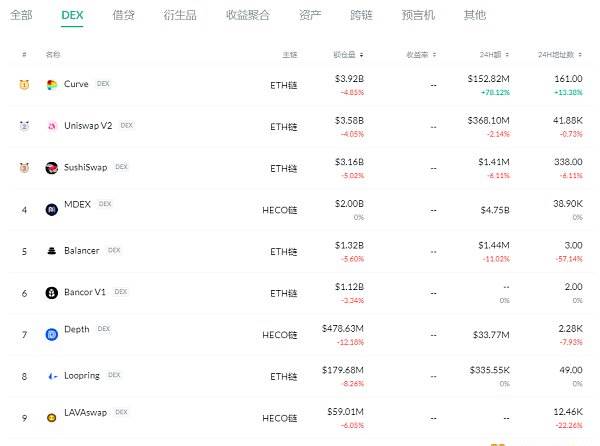Select the 全部 tab
Screen dimensions: 600x446
[21, 15]
